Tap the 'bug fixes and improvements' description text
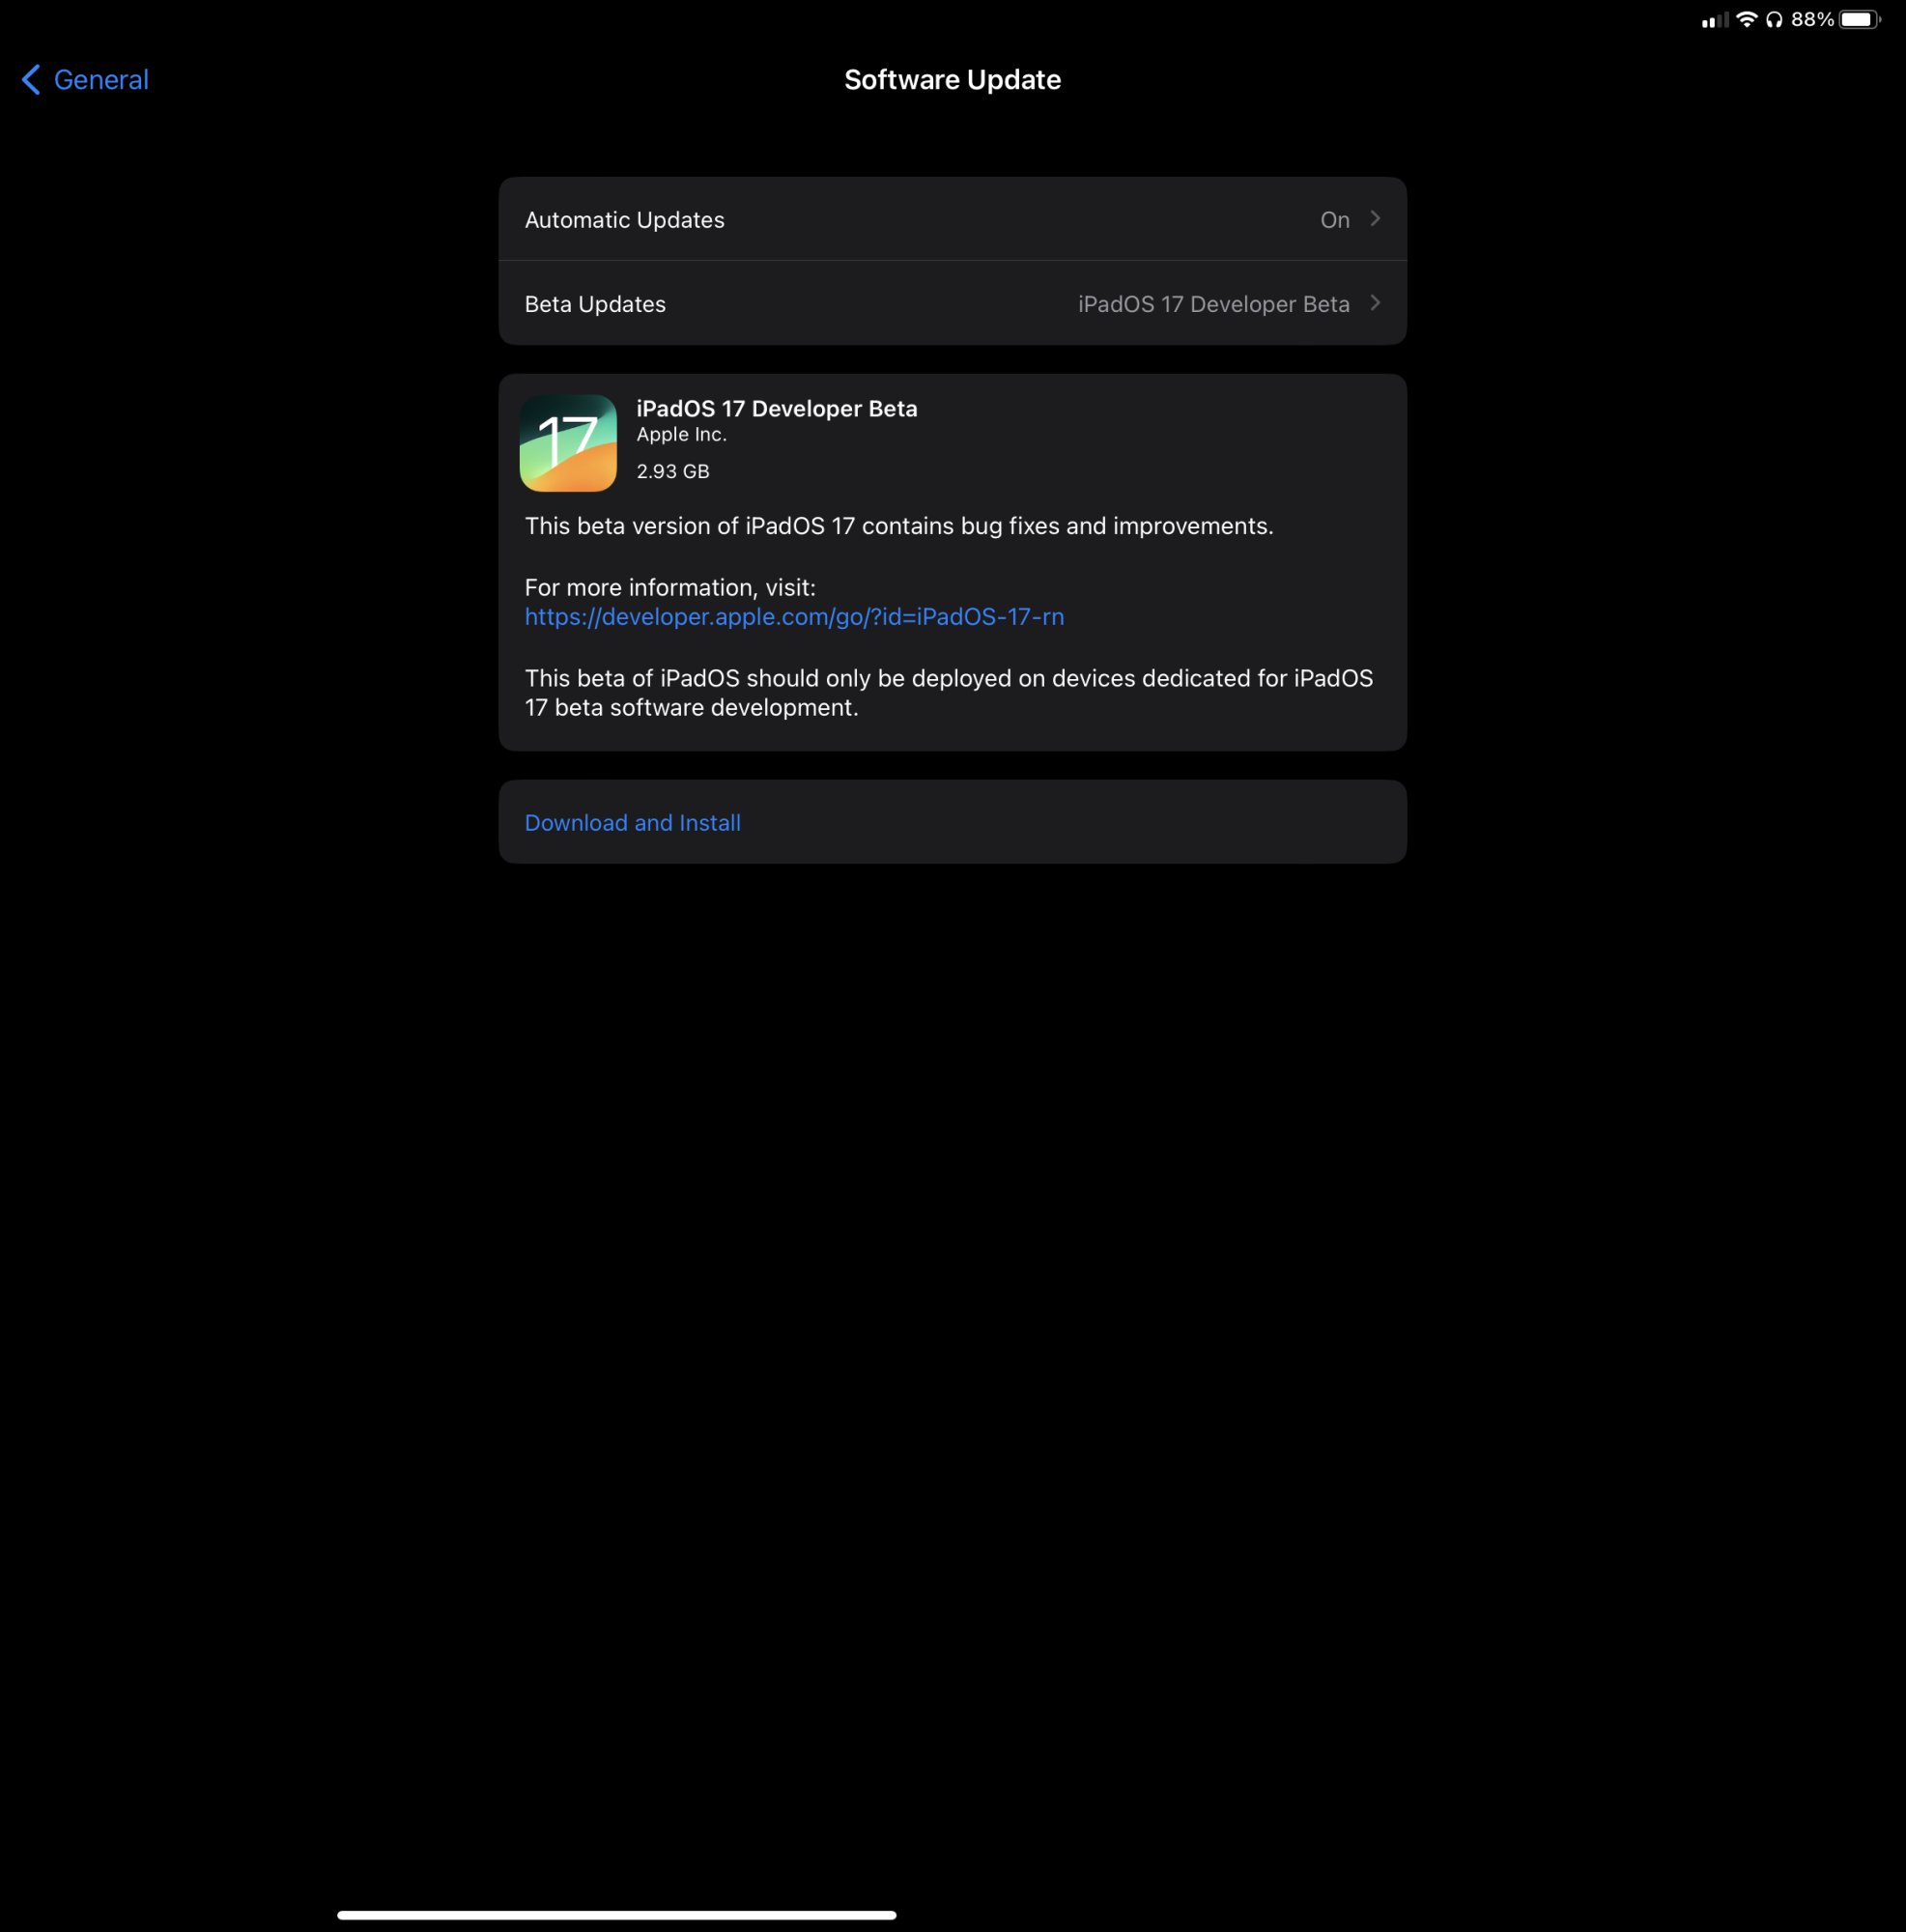Viewport: 1906px width, 1932px height. click(x=899, y=526)
